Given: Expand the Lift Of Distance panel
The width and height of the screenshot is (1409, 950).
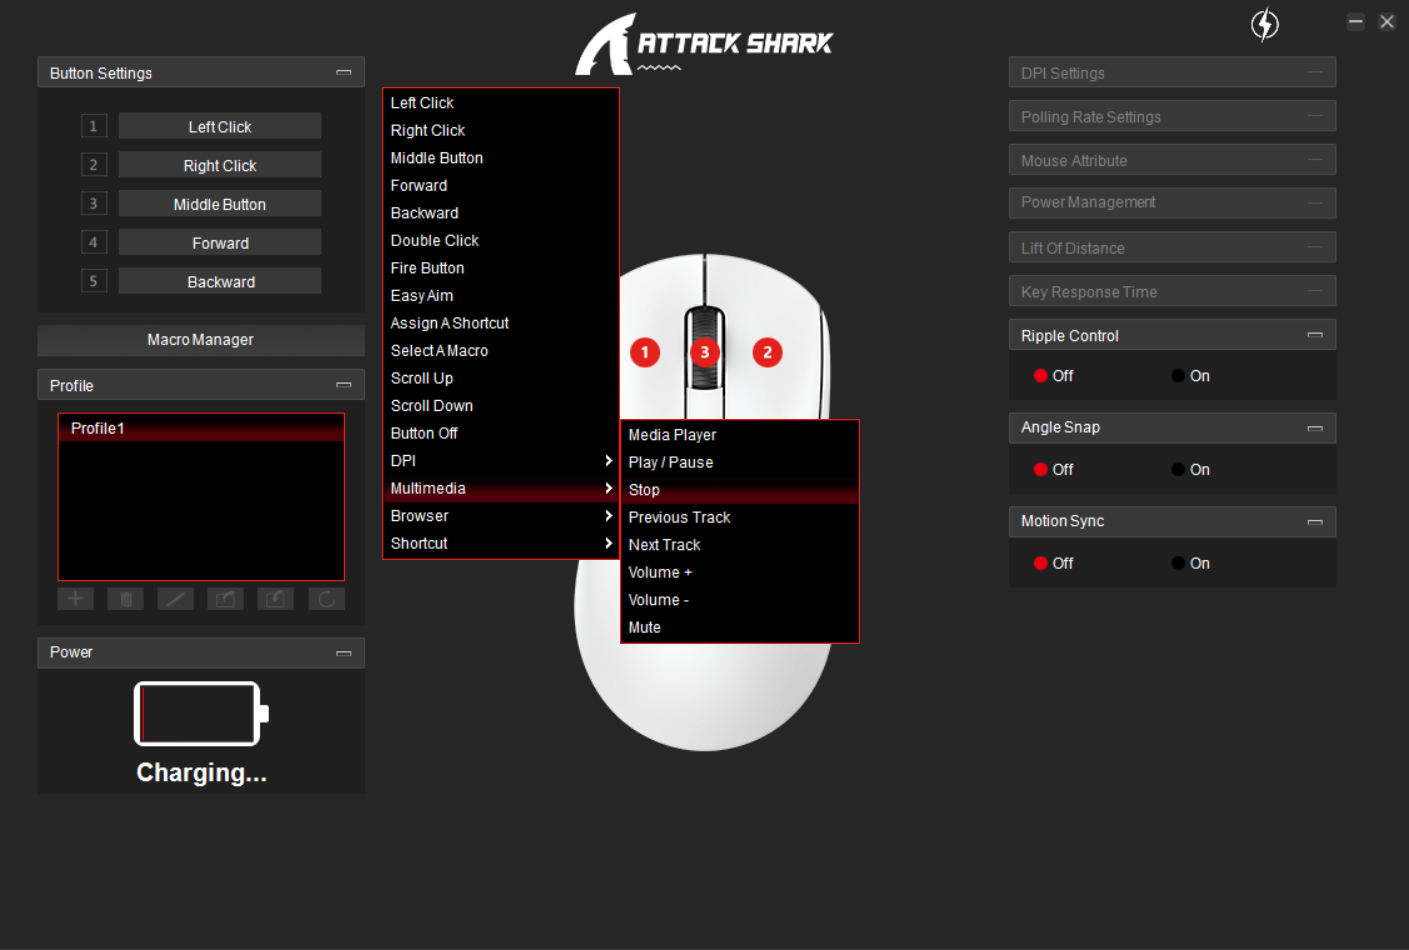Looking at the screenshot, I should 1315,247.
